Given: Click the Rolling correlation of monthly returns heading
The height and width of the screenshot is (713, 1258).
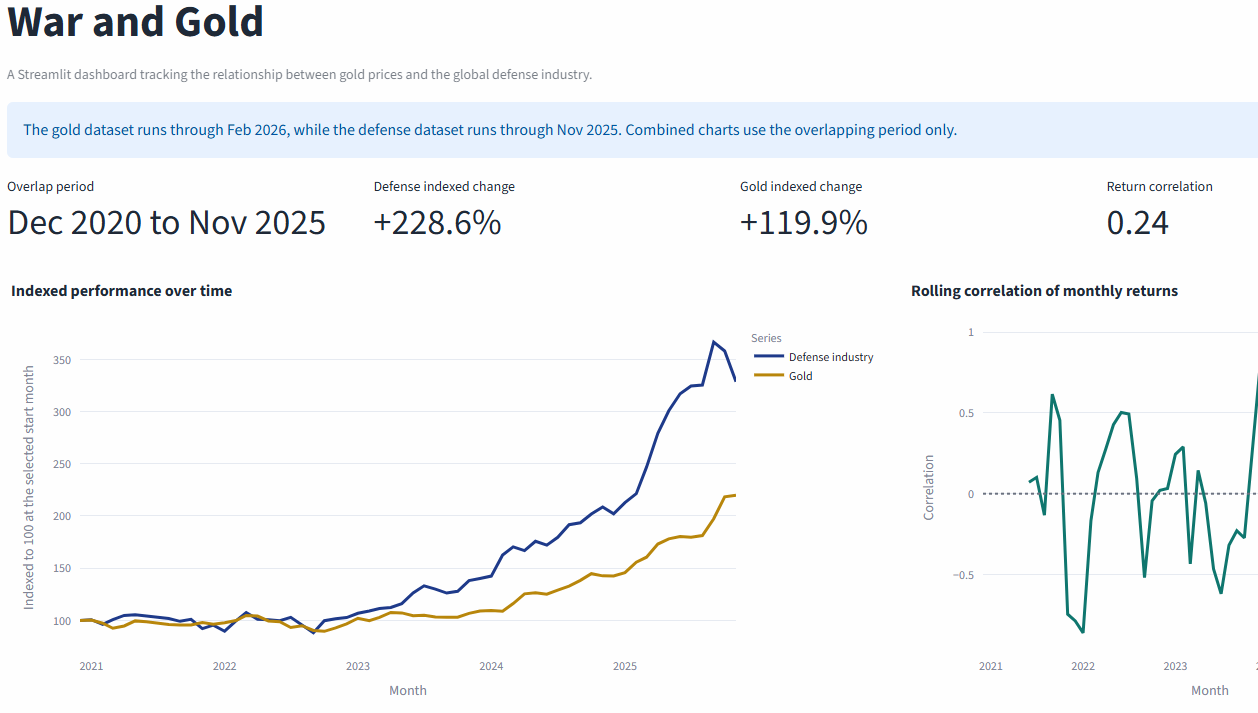Looking at the screenshot, I should tap(1044, 291).
